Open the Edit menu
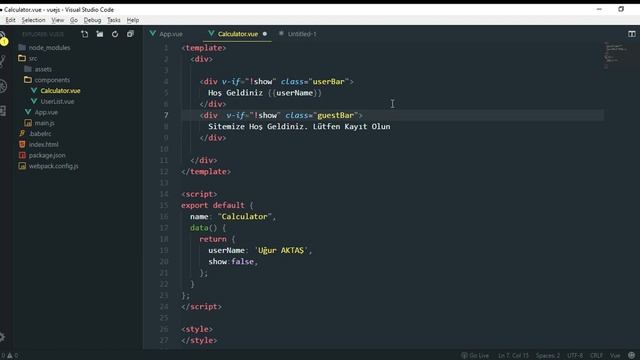Screen dimensions: 640x360 [x=10, y=20]
